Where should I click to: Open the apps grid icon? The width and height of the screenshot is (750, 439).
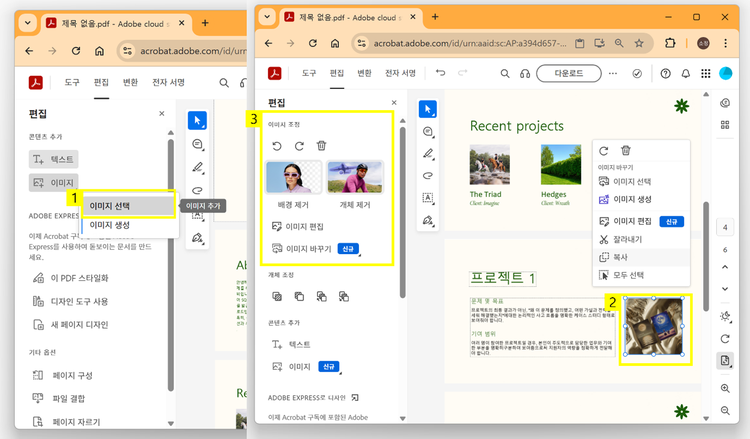706,74
